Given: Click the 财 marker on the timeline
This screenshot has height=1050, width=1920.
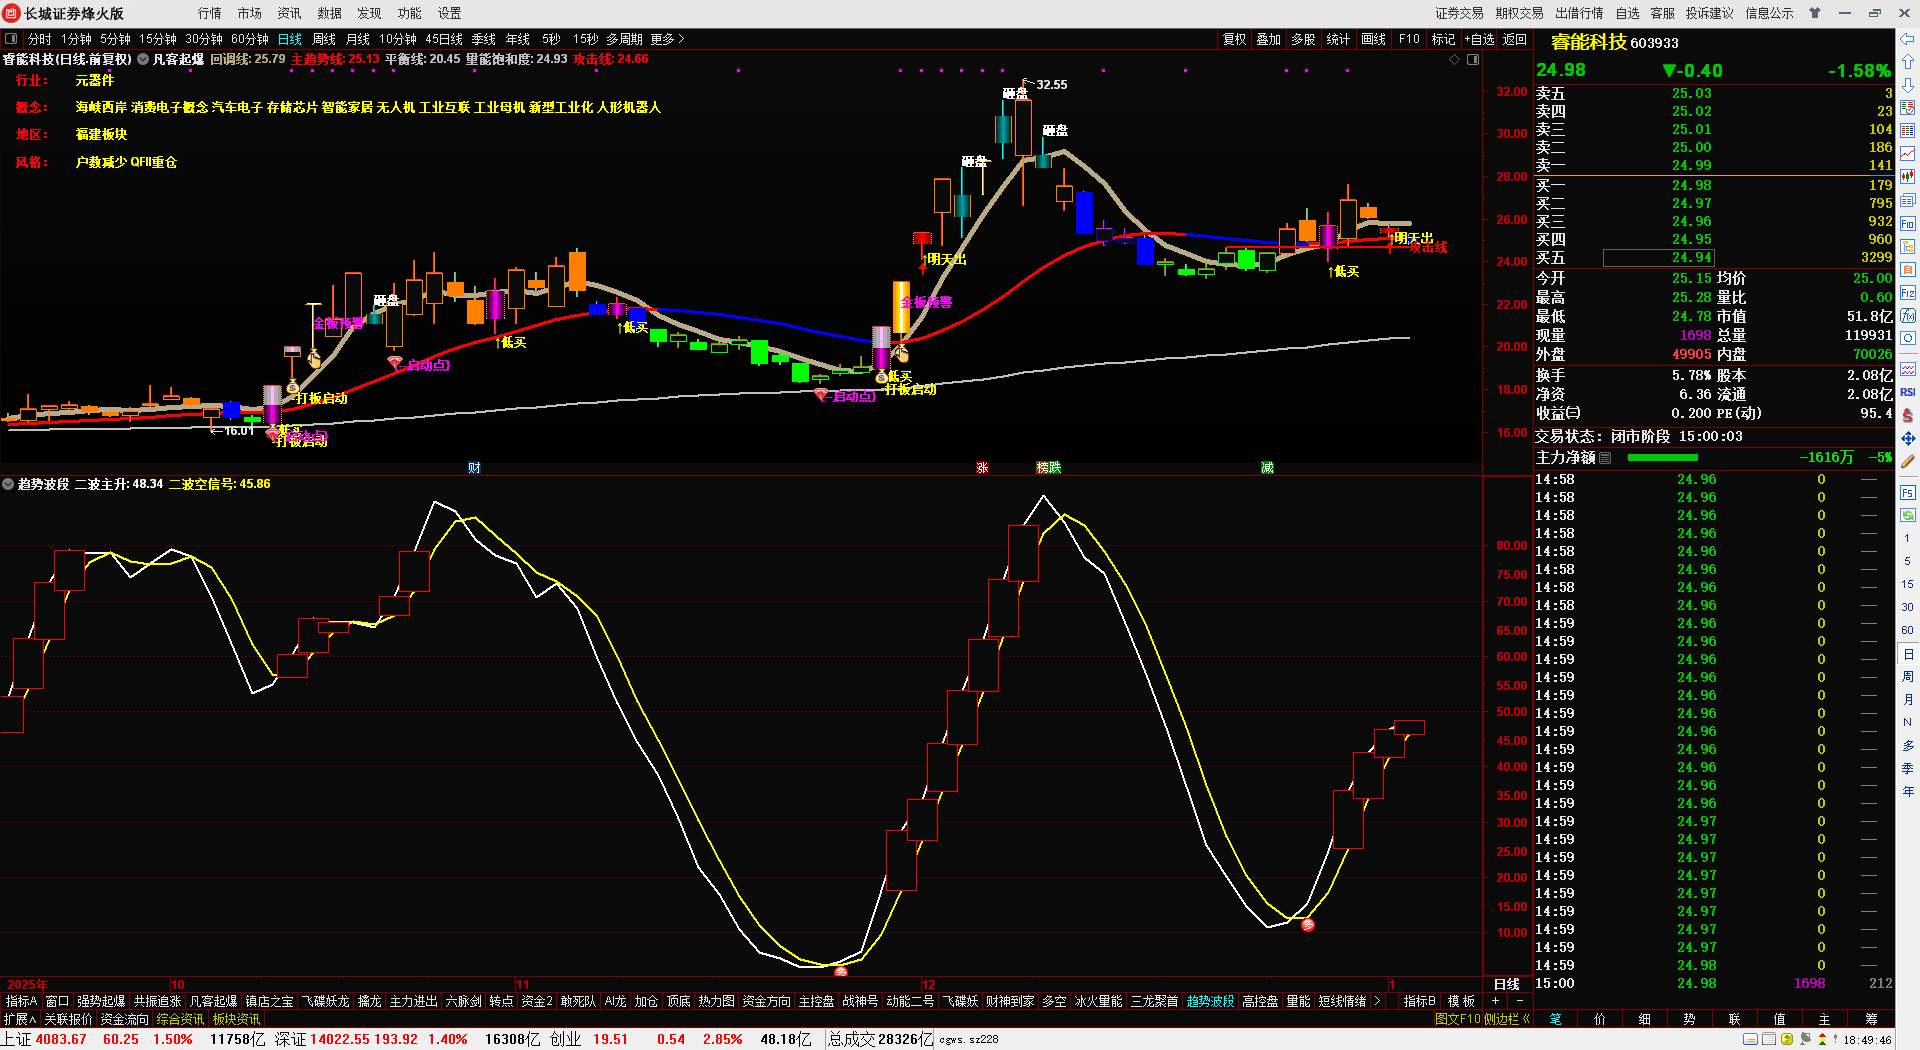Looking at the screenshot, I should [474, 468].
